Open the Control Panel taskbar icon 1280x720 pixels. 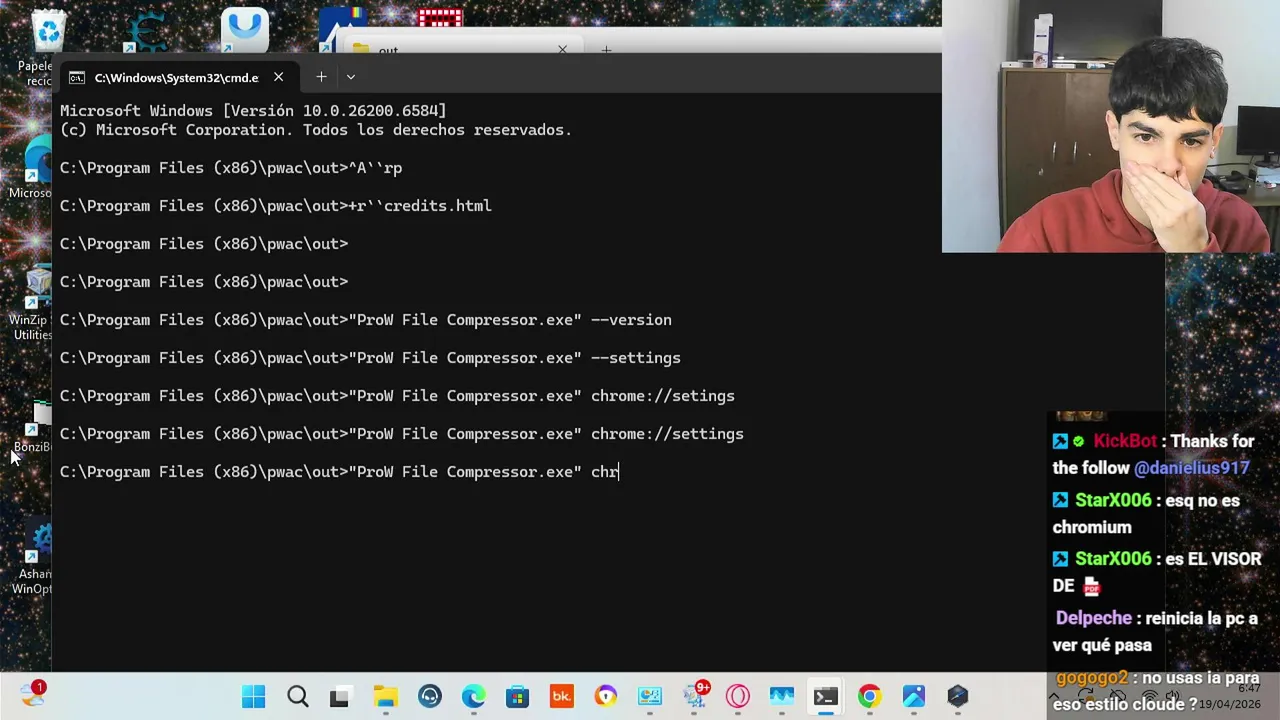tap(649, 697)
